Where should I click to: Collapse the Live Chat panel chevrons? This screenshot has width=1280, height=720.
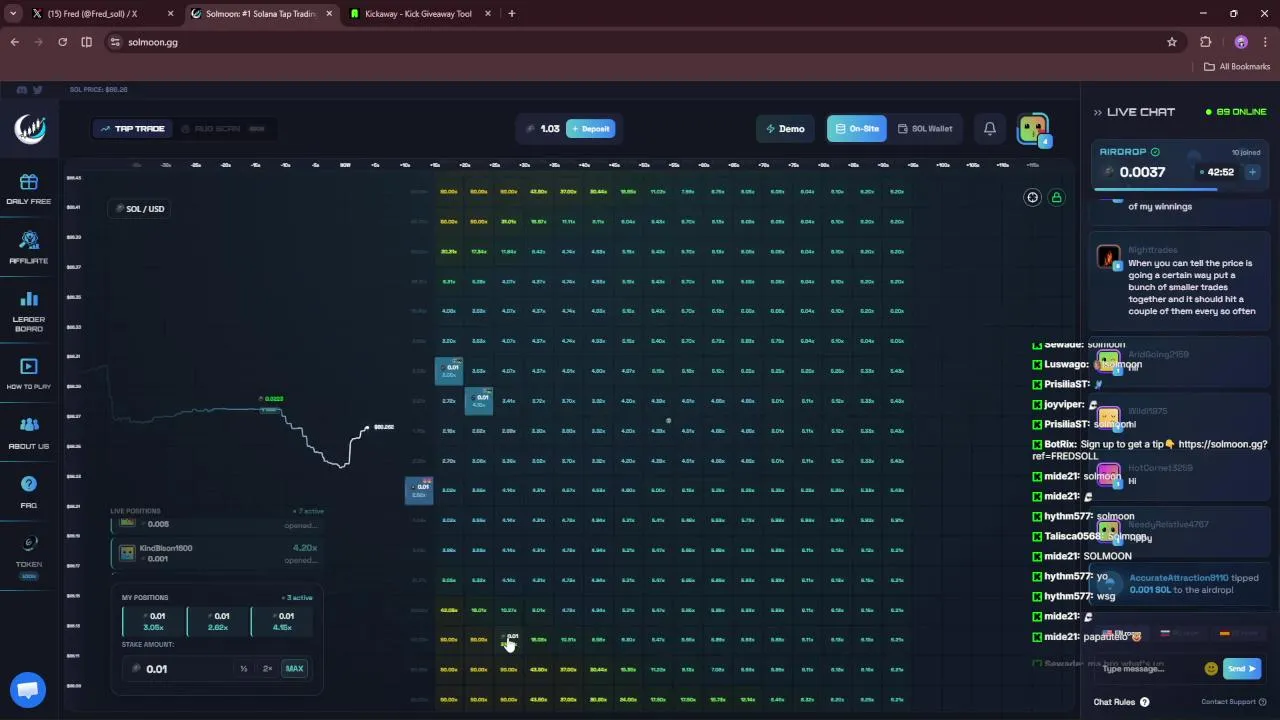coord(1097,112)
